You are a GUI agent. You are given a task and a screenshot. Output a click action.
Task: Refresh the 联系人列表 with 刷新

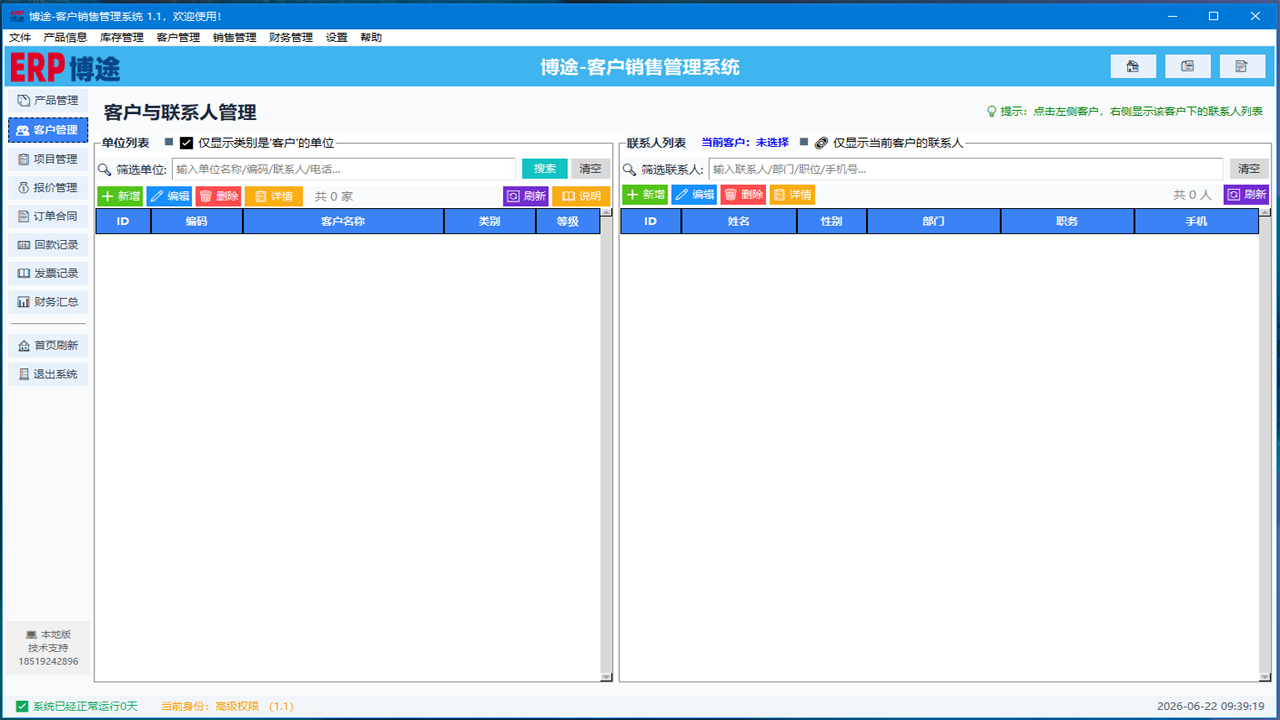[1246, 195]
